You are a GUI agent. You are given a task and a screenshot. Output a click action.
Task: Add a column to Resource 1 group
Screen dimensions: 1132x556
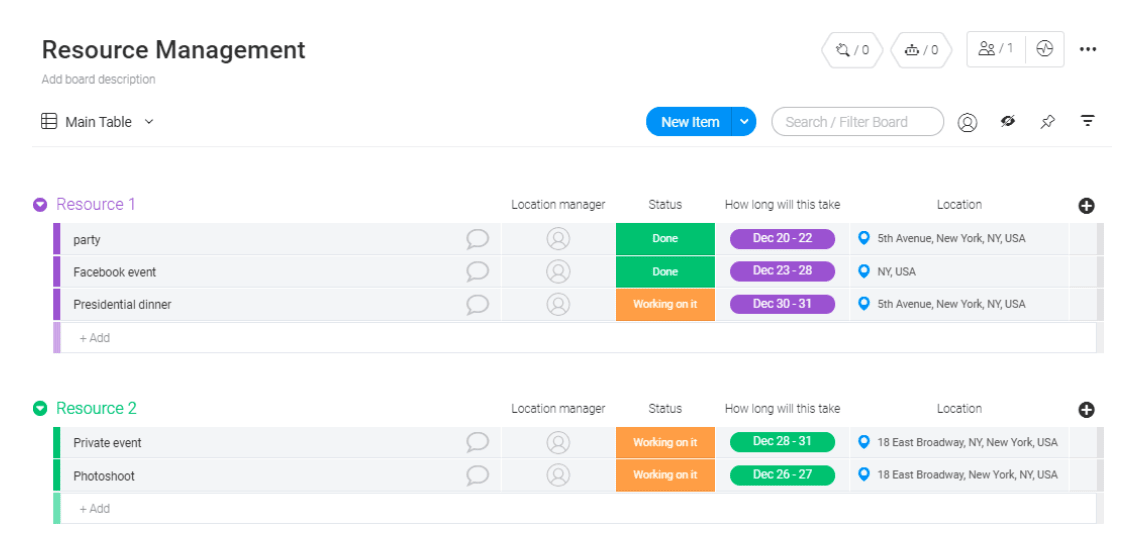[1087, 206]
